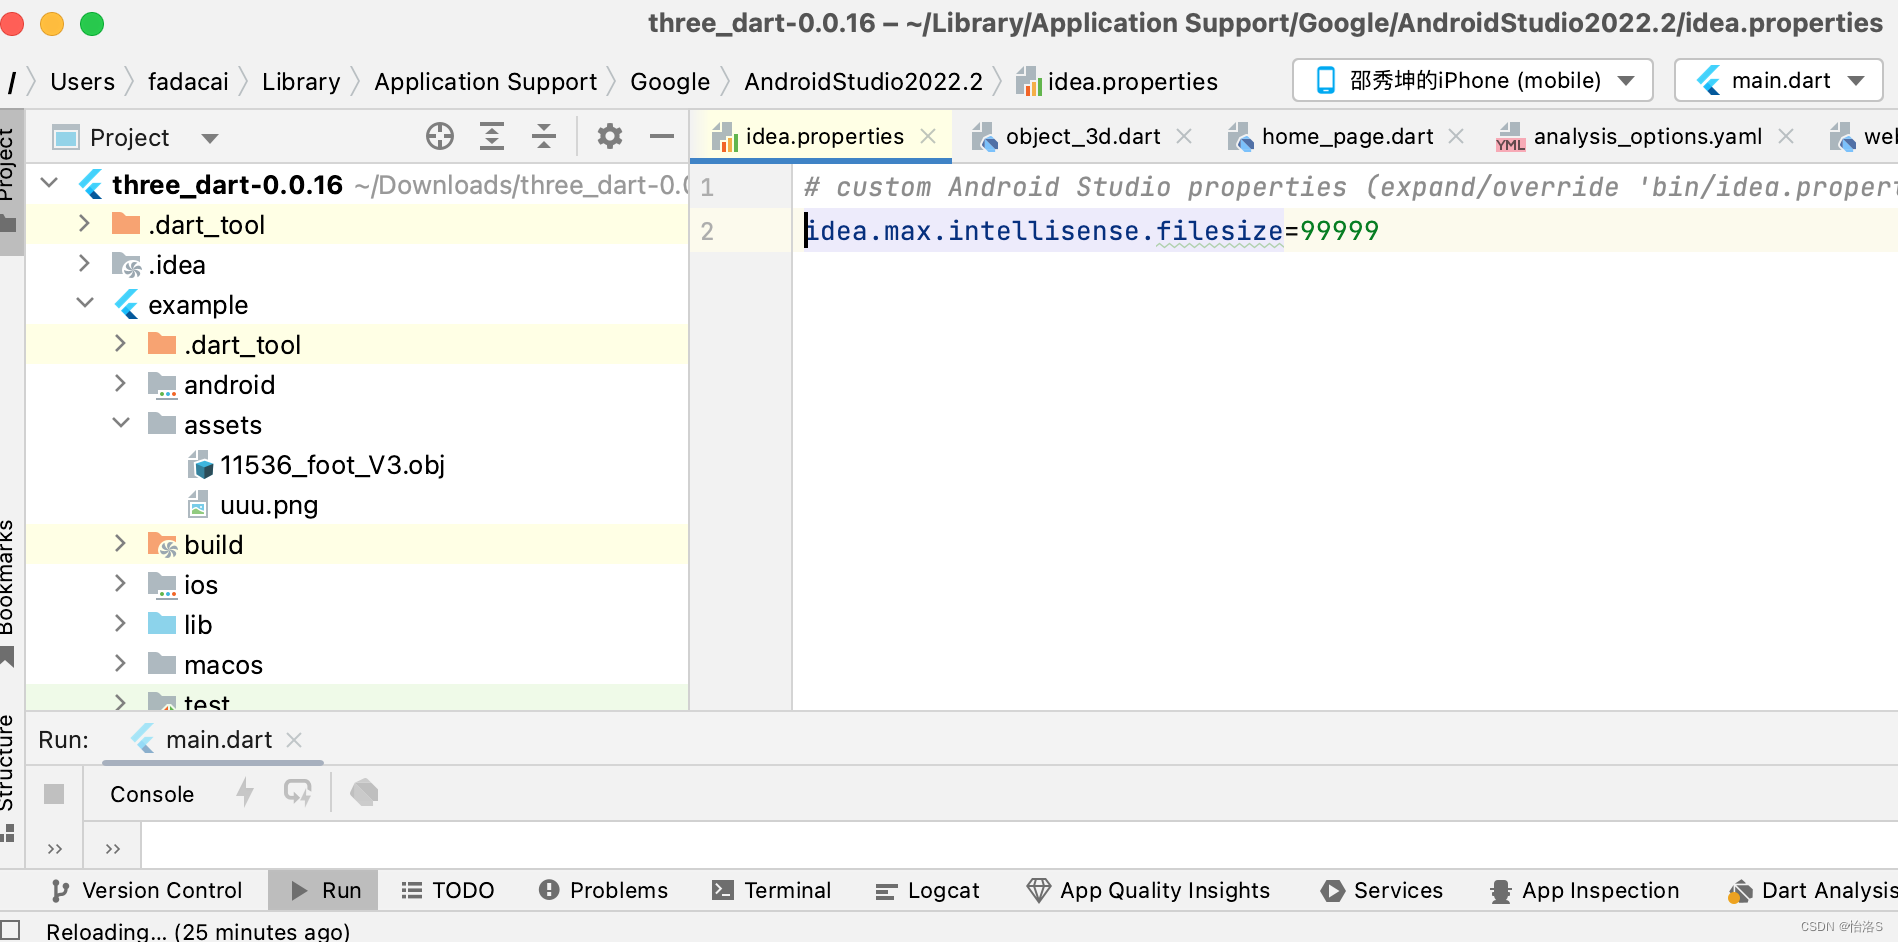Collapse the example folder
The height and width of the screenshot is (942, 1898).
(85, 304)
